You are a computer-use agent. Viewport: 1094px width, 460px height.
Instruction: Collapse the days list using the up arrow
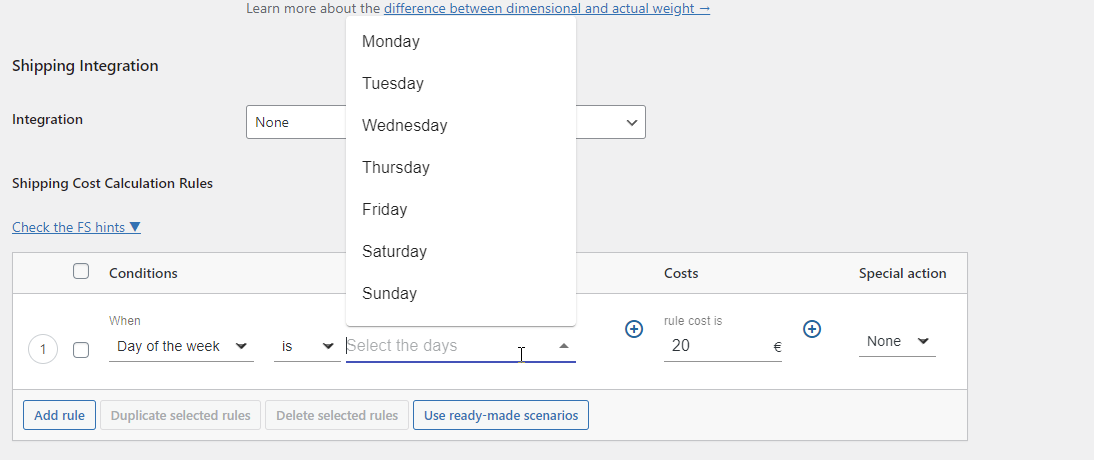coord(564,346)
